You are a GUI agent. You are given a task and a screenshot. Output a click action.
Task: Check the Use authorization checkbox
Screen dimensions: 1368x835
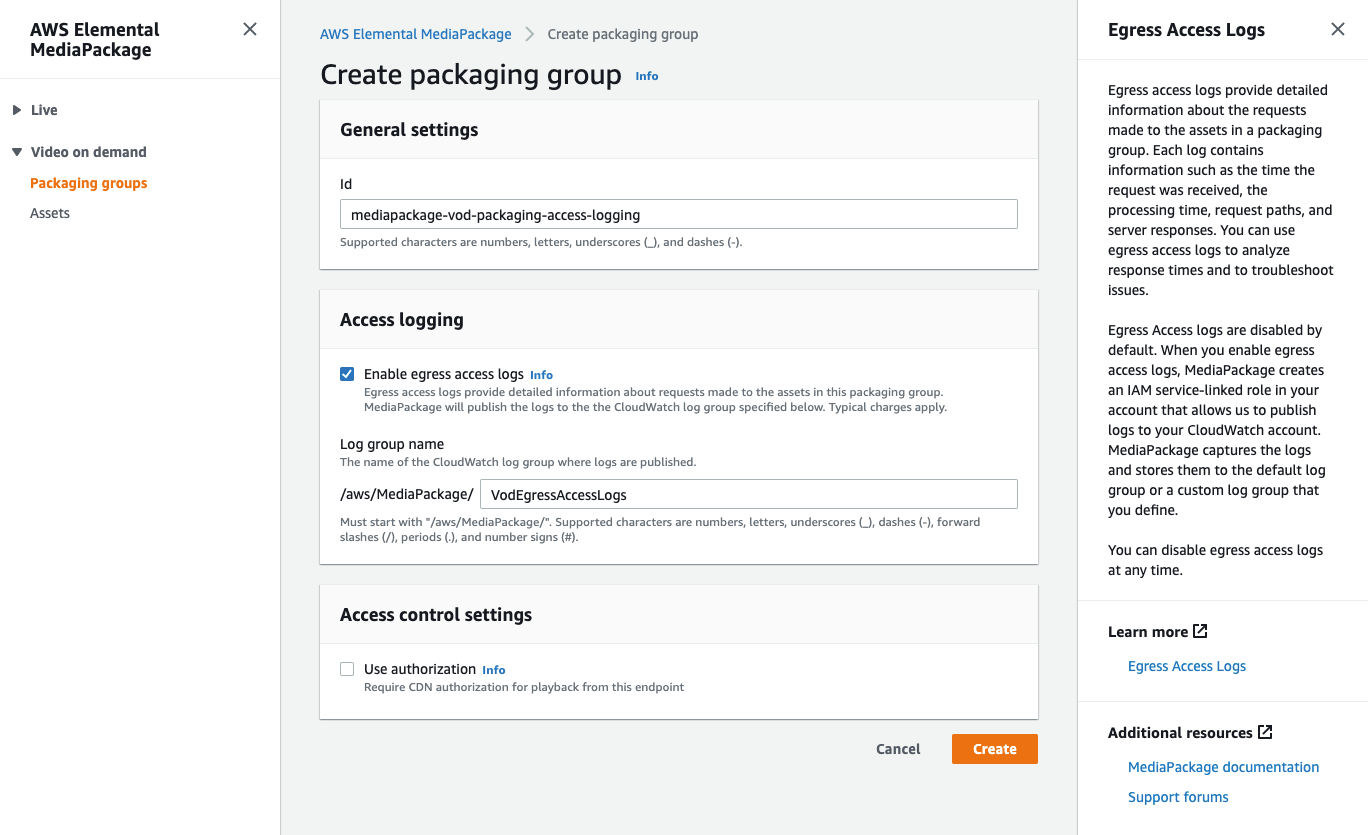(347, 669)
